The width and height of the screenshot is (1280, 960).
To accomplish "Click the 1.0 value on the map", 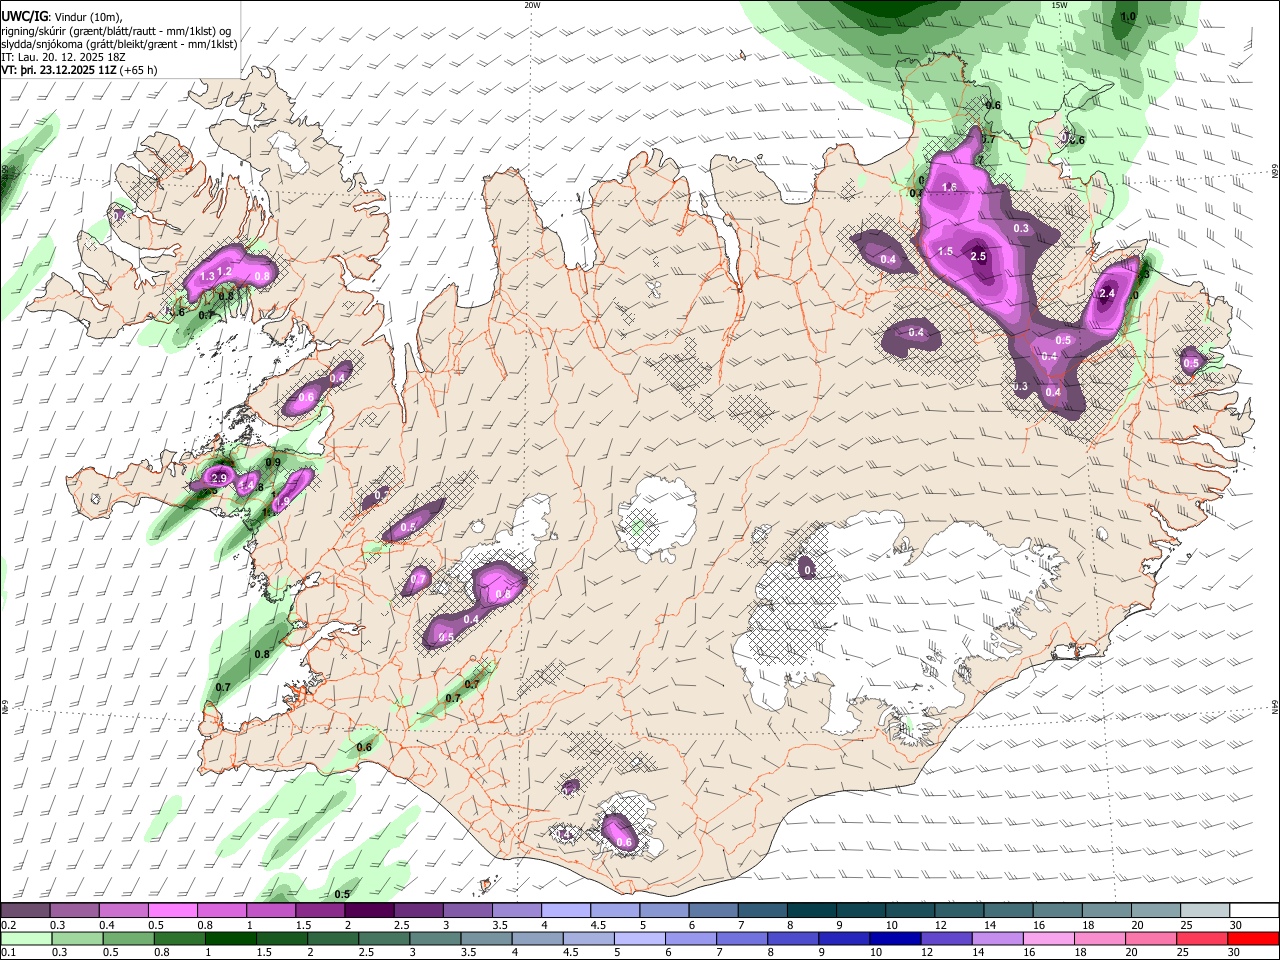I will (x=1128, y=17).
